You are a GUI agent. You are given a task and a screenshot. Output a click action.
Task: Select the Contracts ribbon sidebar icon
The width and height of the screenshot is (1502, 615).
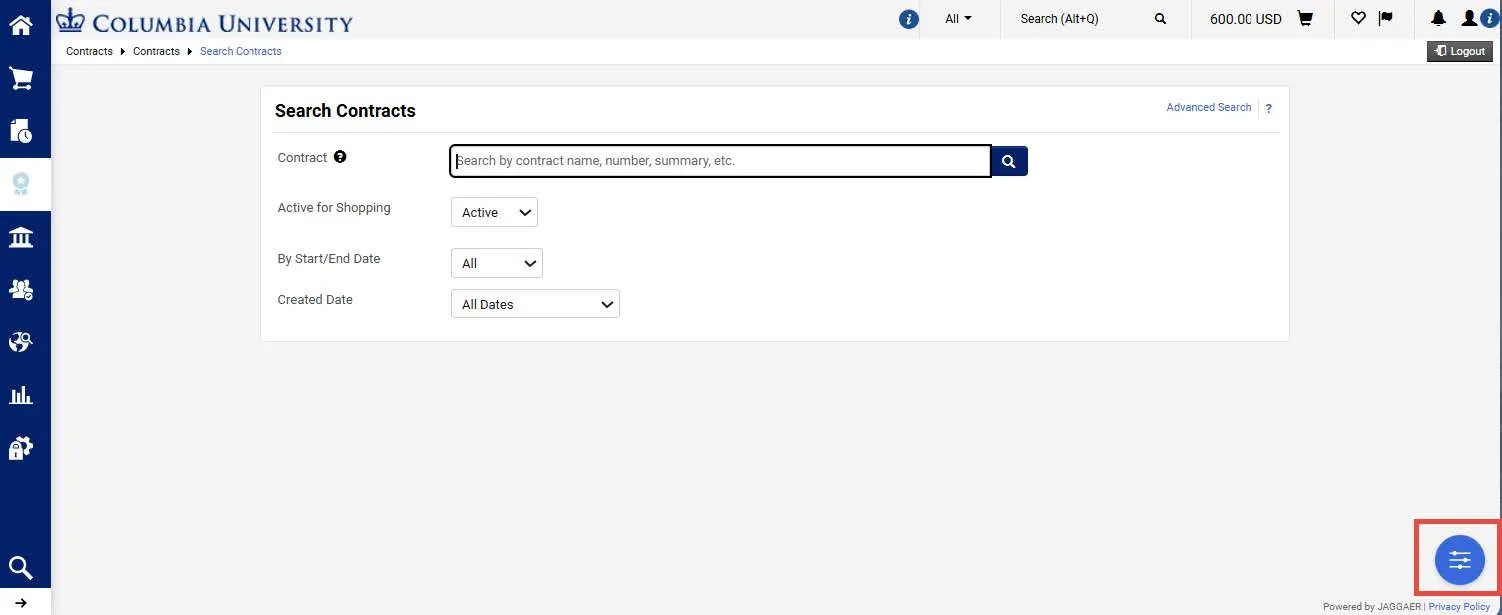21,184
